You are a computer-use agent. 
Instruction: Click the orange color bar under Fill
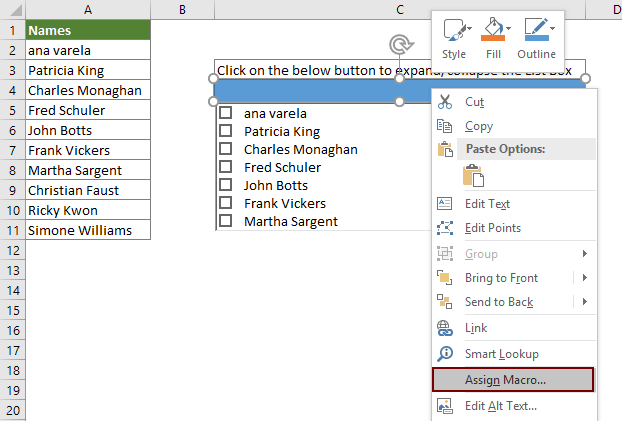tap(493, 39)
